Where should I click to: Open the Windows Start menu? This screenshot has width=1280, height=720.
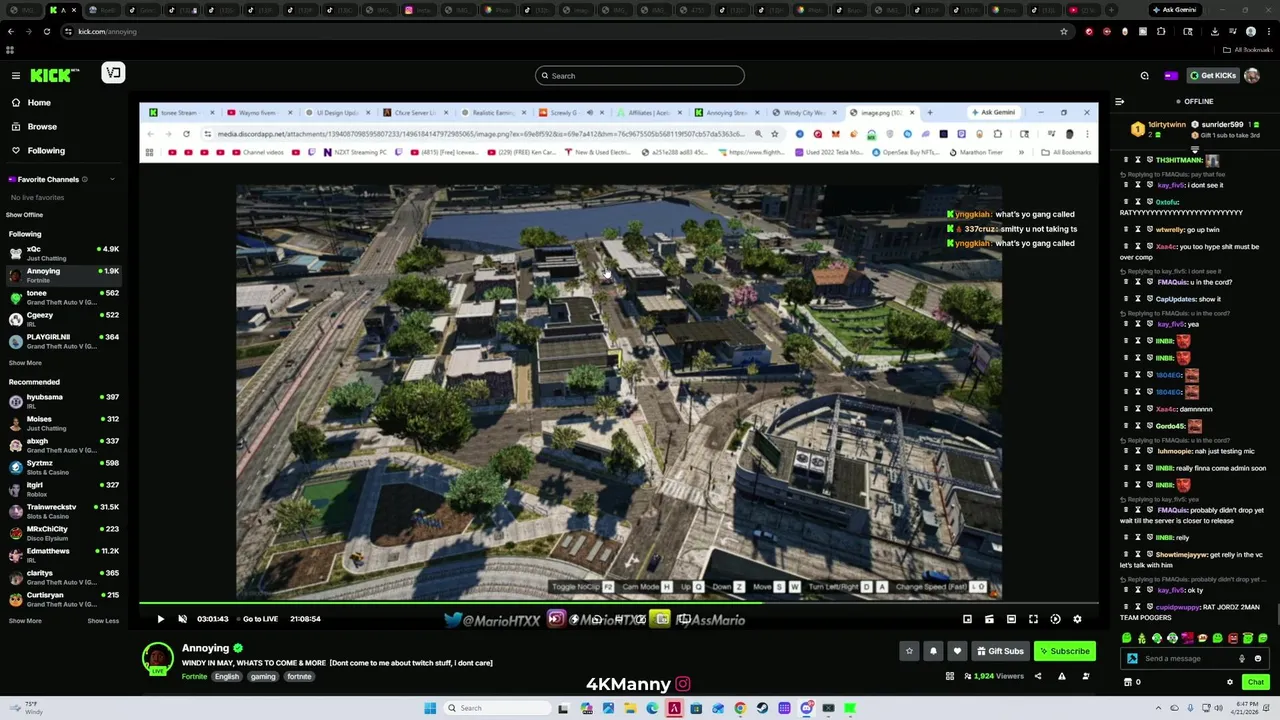(430, 708)
